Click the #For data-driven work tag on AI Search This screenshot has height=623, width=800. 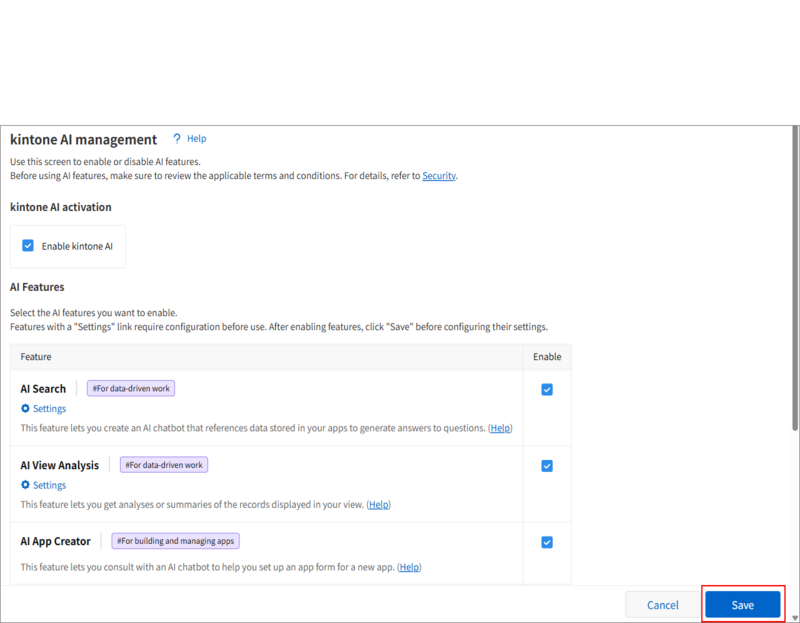coord(131,388)
